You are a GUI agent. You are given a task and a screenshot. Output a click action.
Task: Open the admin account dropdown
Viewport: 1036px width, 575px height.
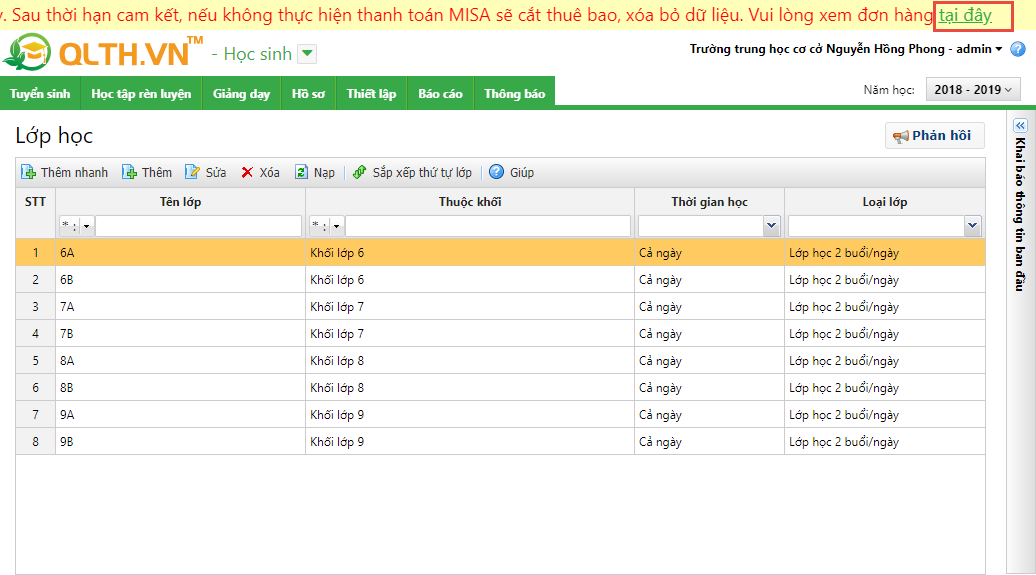click(998, 49)
